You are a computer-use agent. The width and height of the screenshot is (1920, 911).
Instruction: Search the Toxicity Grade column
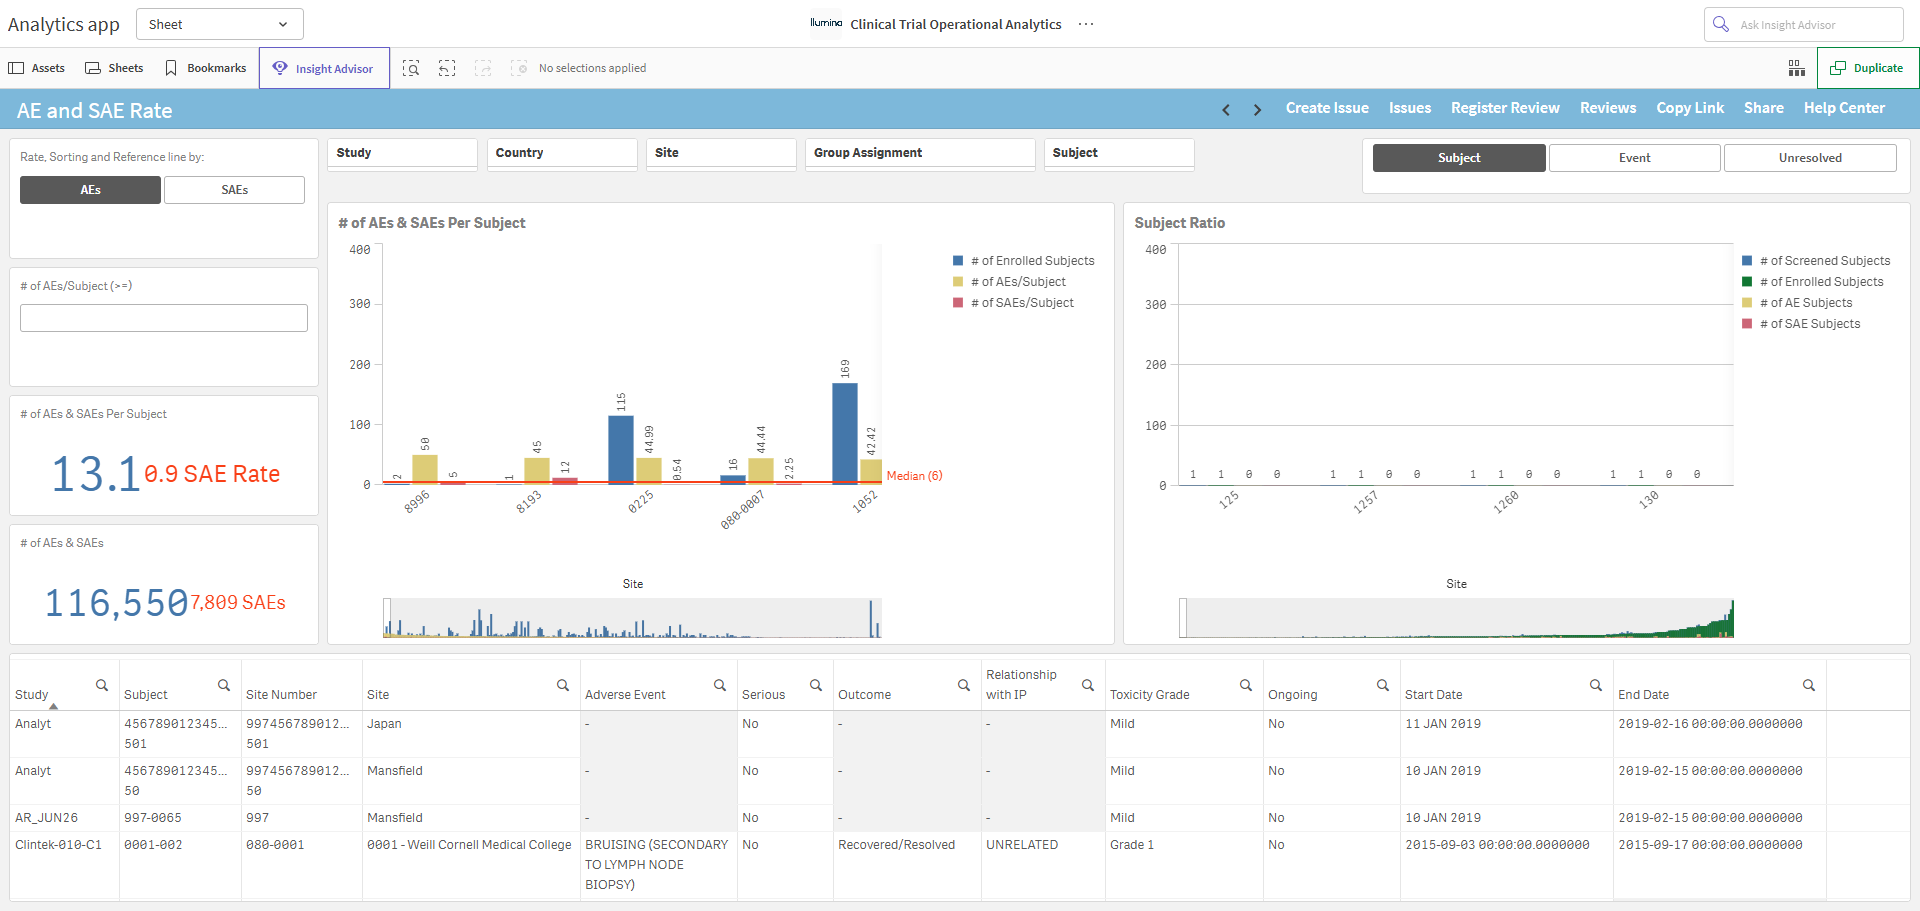[x=1246, y=685]
